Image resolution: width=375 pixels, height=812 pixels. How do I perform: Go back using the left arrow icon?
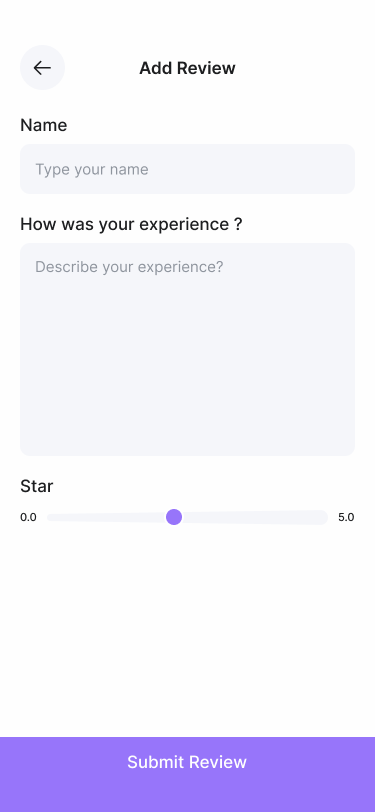coord(42,68)
